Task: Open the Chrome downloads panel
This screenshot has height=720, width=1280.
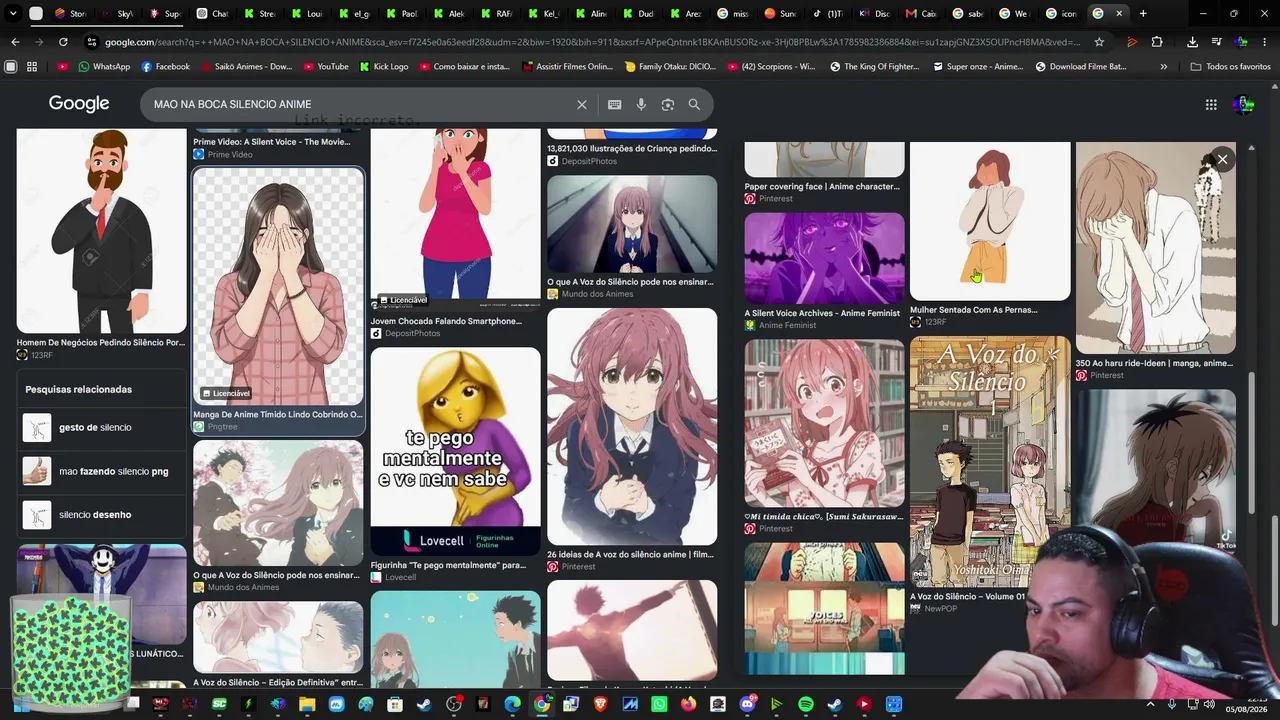Action: coord(1192,42)
